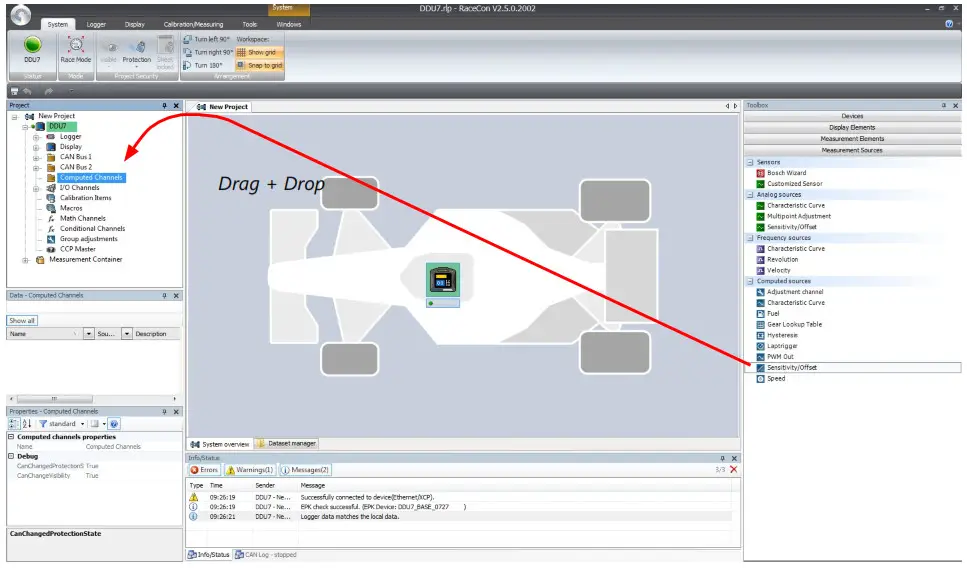Pin the Project panel

pyautogui.click(x=164, y=106)
